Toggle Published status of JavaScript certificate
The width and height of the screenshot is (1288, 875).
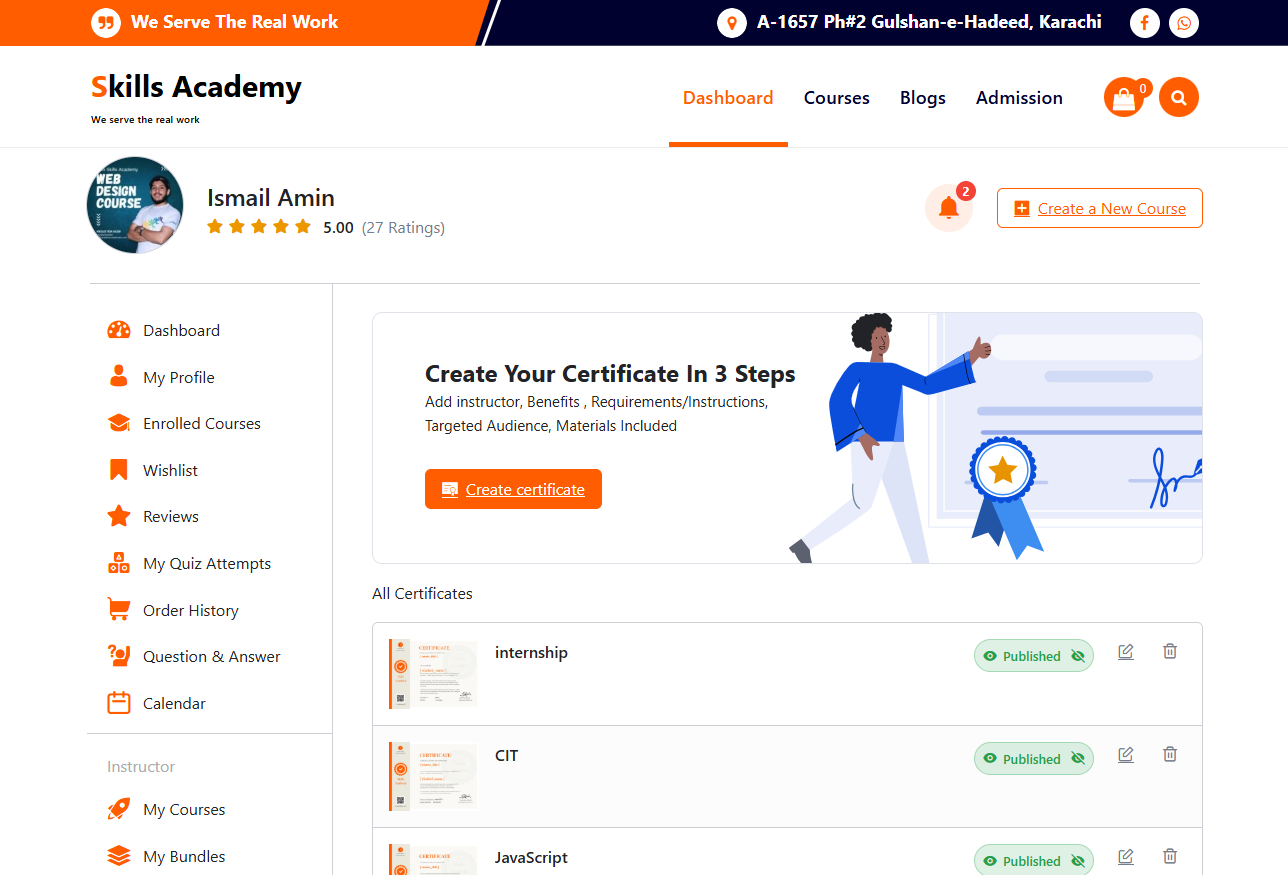(x=1034, y=860)
